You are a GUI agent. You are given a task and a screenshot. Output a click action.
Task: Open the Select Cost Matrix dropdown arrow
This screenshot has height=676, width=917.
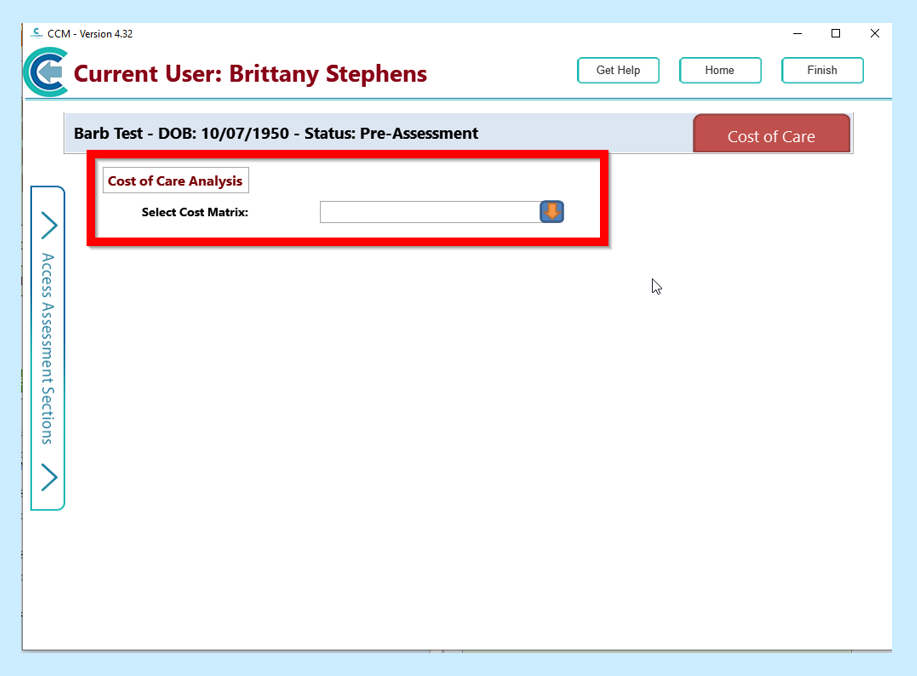click(552, 212)
